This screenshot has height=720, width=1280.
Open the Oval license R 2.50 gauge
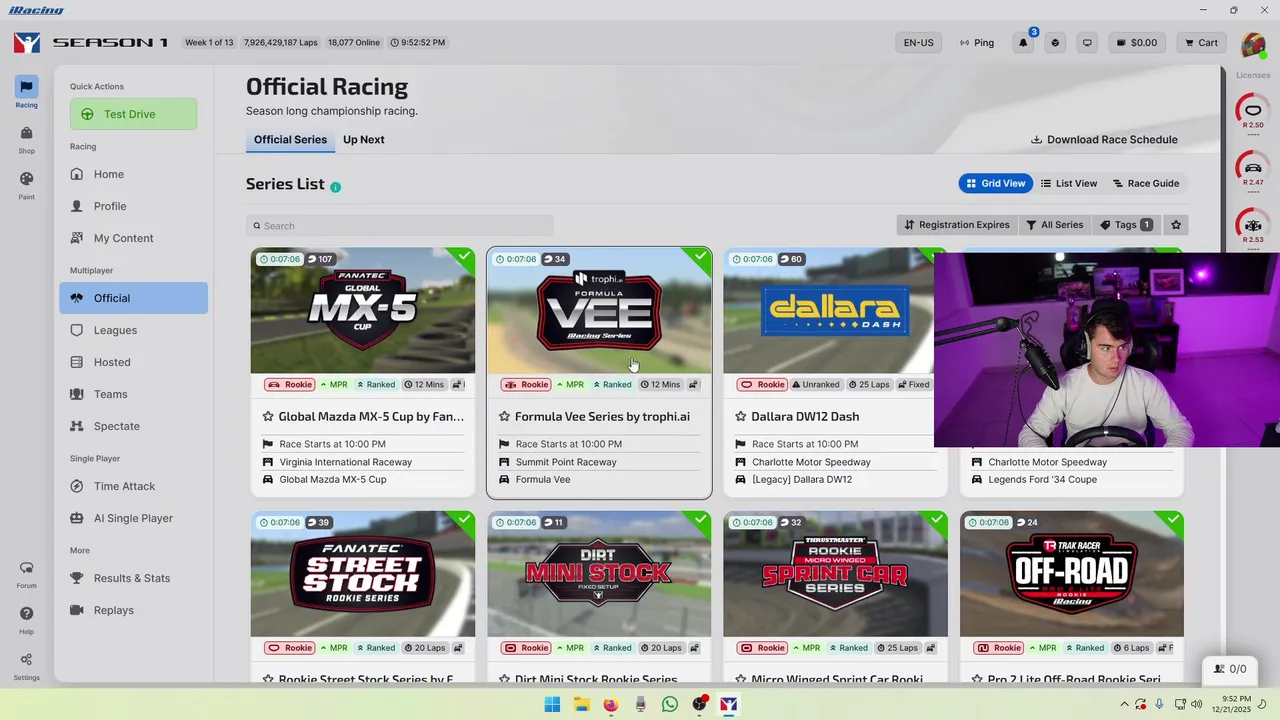tap(1252, 112)
